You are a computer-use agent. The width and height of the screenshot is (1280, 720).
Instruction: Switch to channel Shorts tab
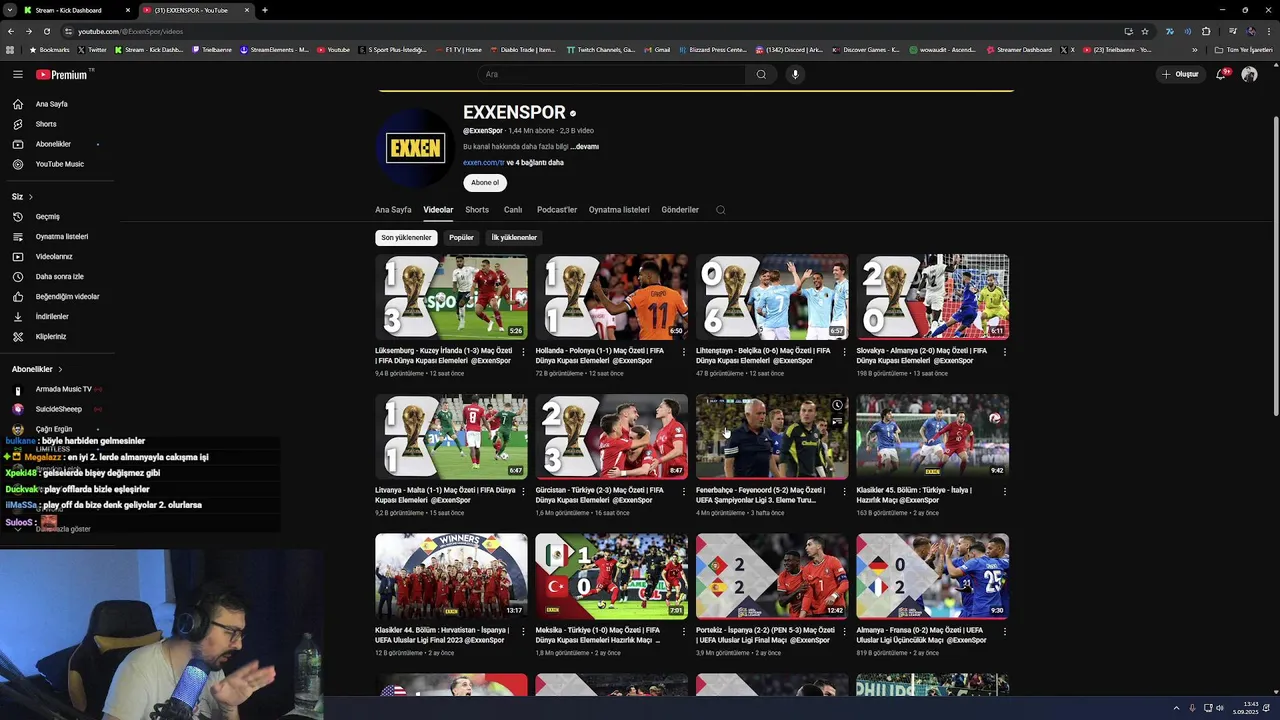pyautogui.click(x=477, y=210)
